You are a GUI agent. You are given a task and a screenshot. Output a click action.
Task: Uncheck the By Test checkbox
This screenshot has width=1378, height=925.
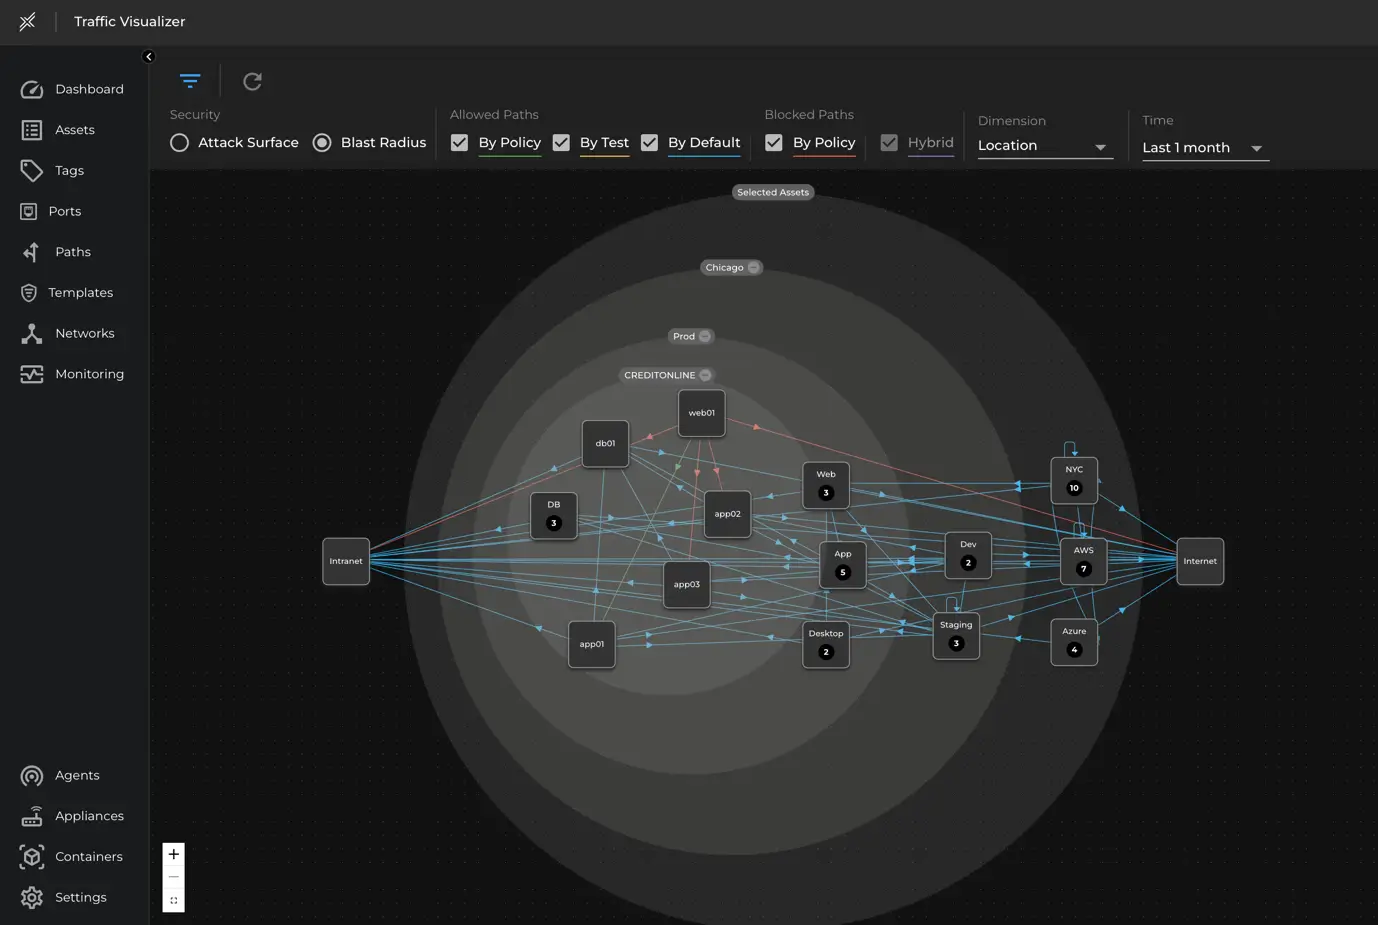point(561,143)
